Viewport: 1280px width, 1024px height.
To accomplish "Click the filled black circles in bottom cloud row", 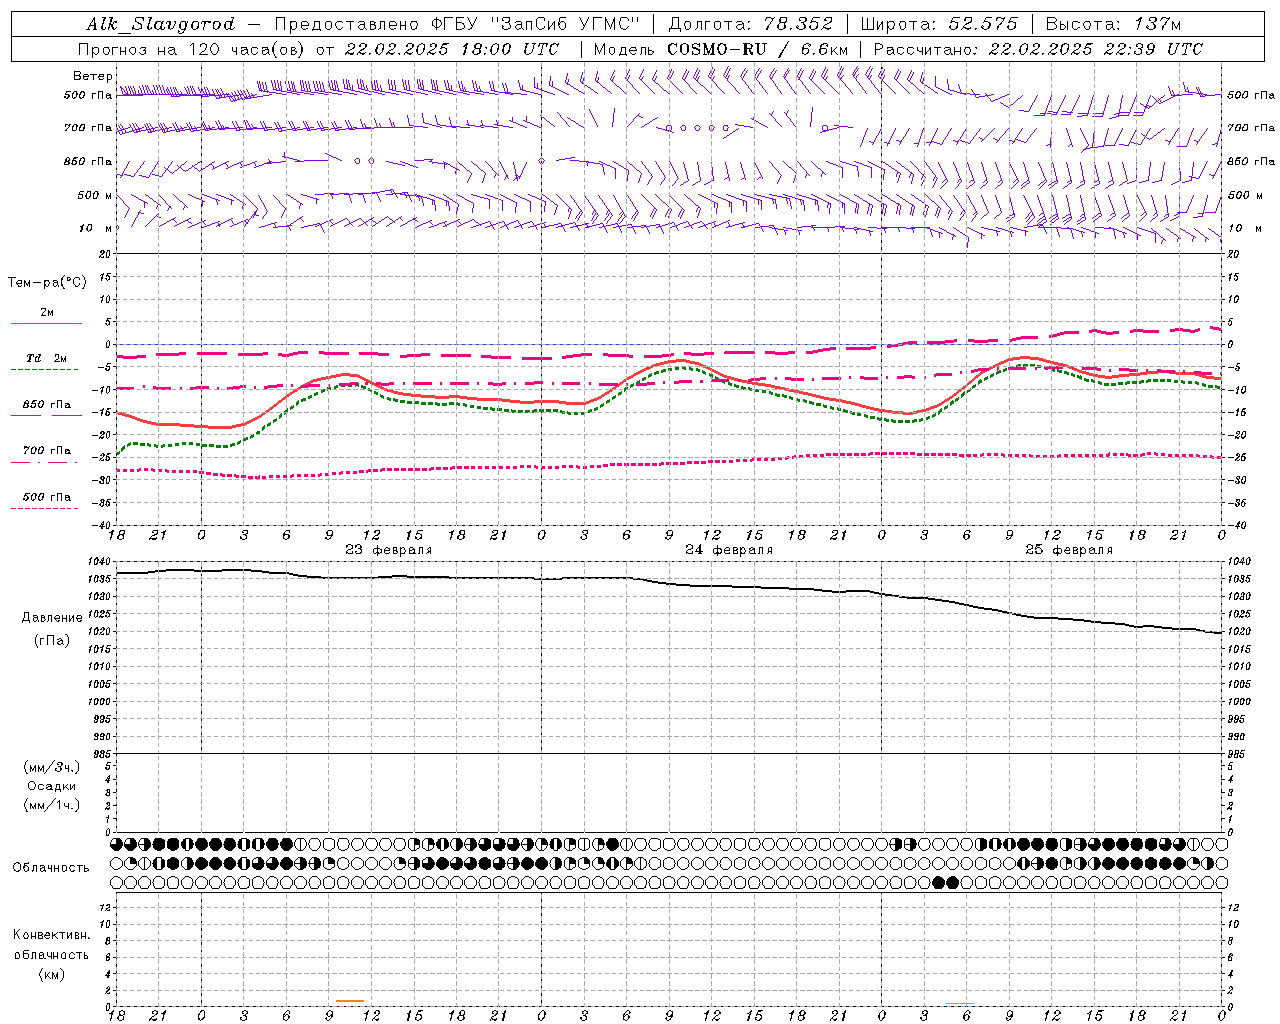I will click(x=945, y=882).
